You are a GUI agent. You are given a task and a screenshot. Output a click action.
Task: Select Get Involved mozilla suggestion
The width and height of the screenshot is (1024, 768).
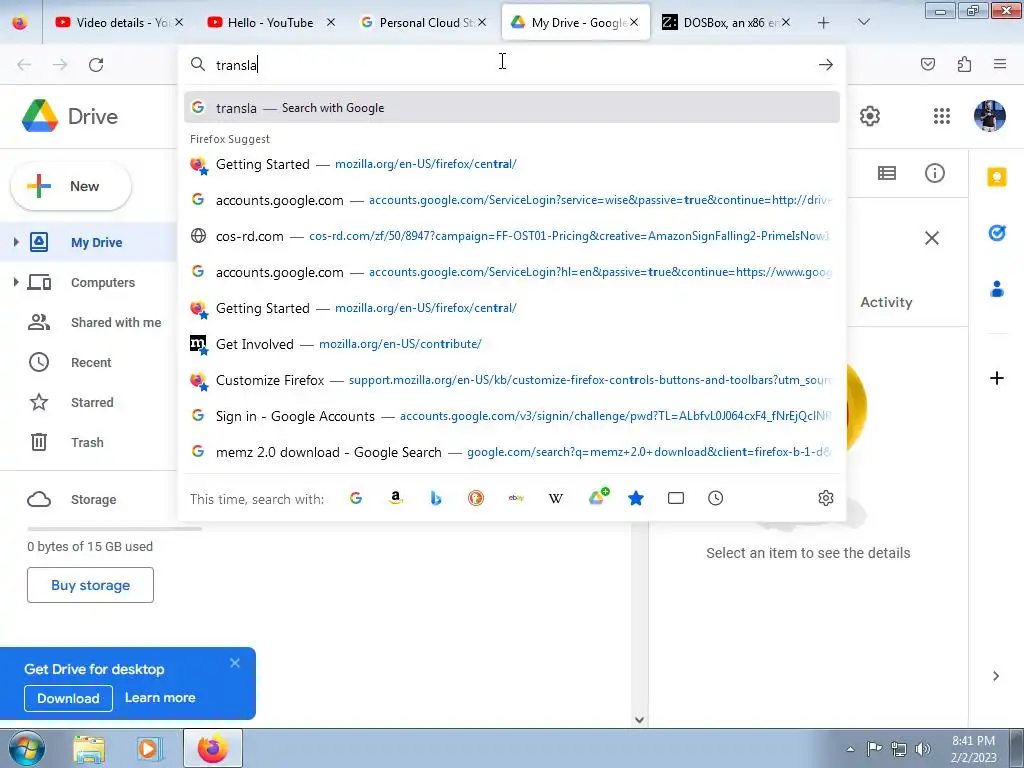tap(512, 344)
